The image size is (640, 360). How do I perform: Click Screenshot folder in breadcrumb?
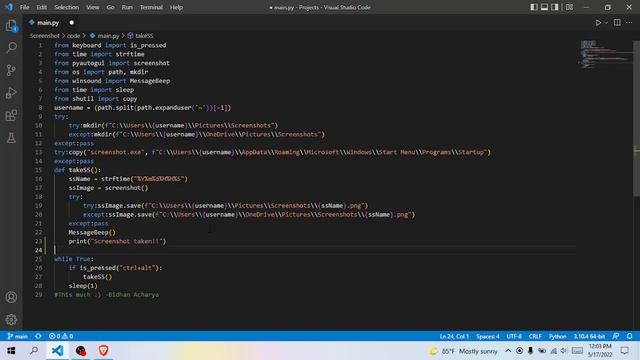[44, 36]
